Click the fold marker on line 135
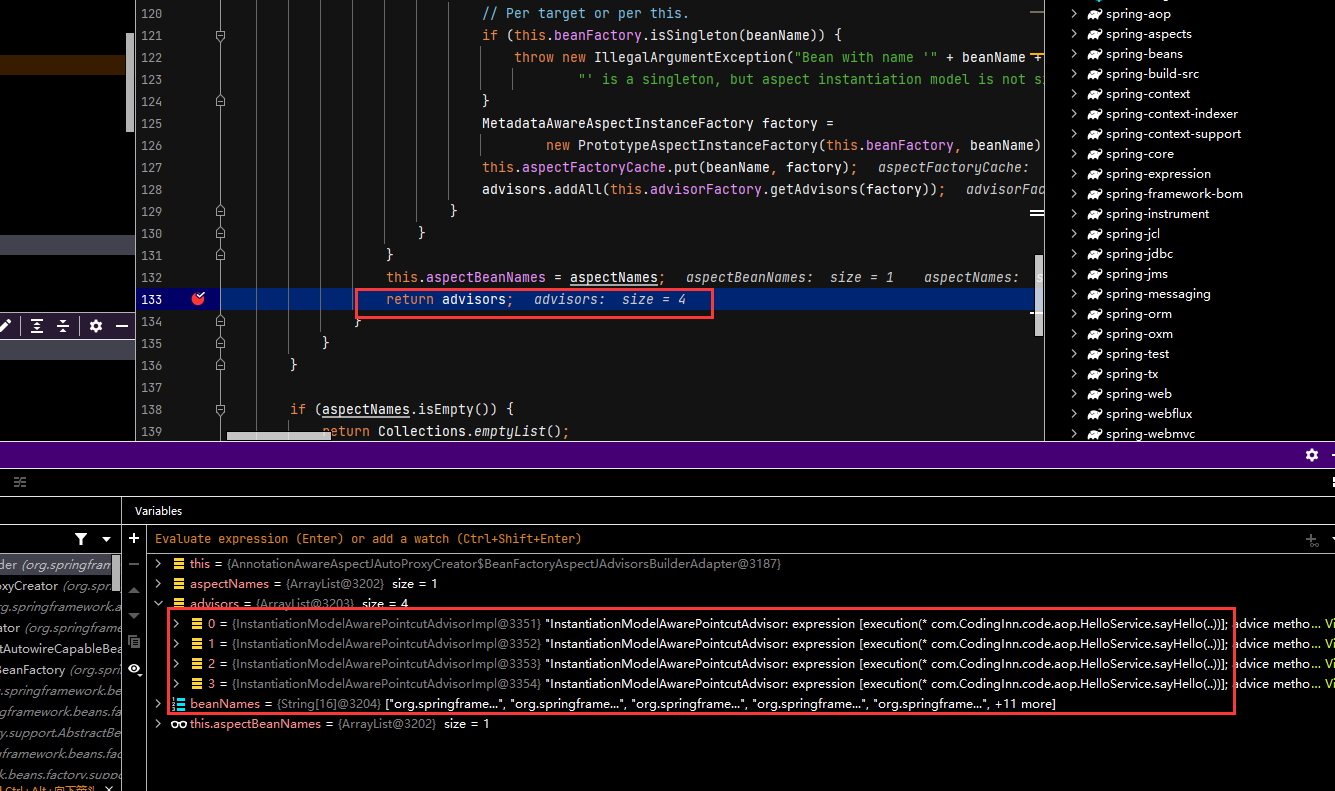 (x=221, y=343)
